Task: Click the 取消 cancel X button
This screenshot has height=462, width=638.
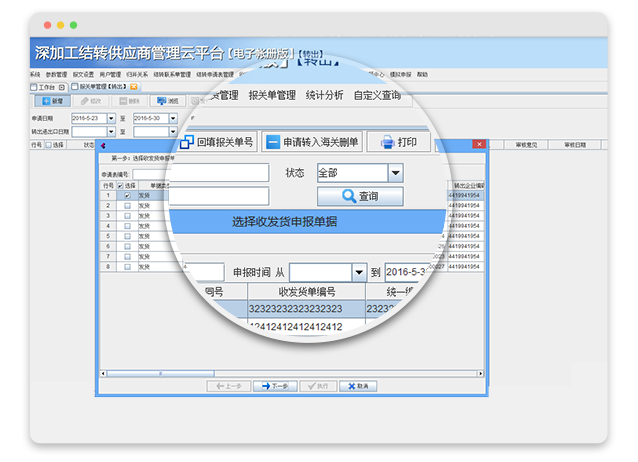Action: [357, 386]
